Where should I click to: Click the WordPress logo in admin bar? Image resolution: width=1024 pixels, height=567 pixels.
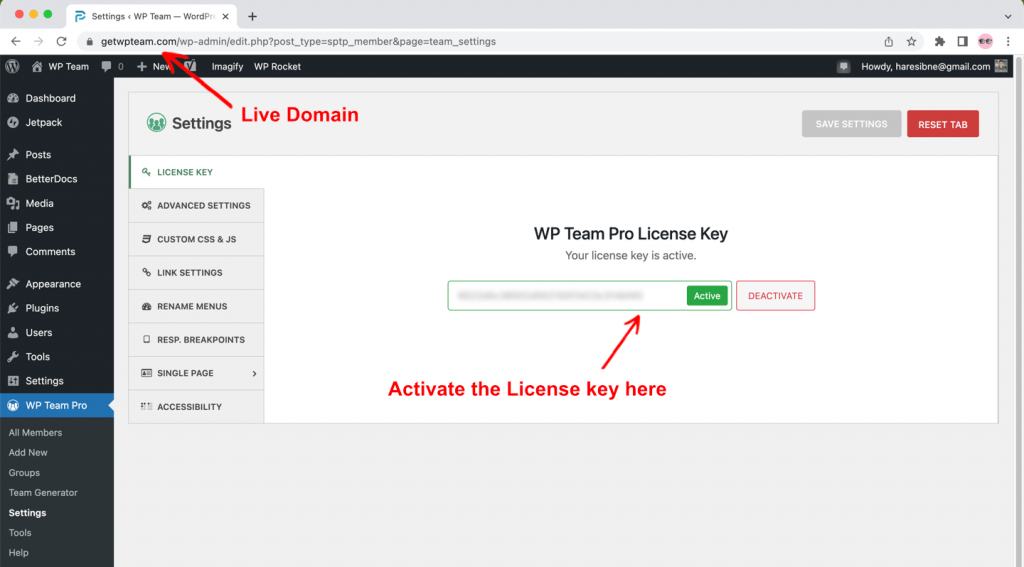point(12,67)
